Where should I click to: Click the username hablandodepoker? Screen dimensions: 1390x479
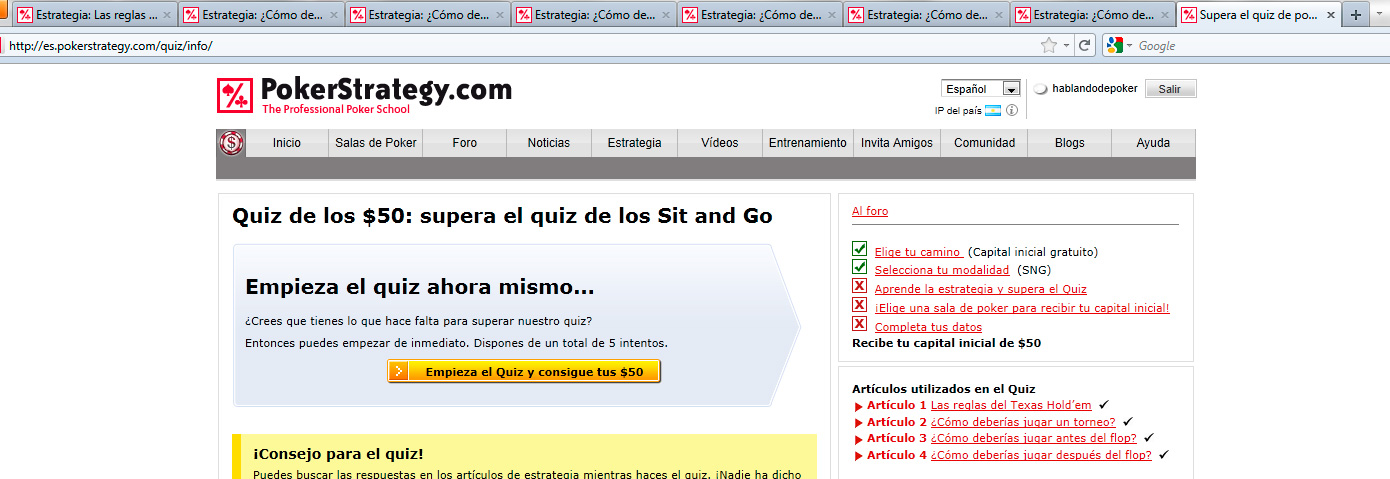tap(1095, 89)
